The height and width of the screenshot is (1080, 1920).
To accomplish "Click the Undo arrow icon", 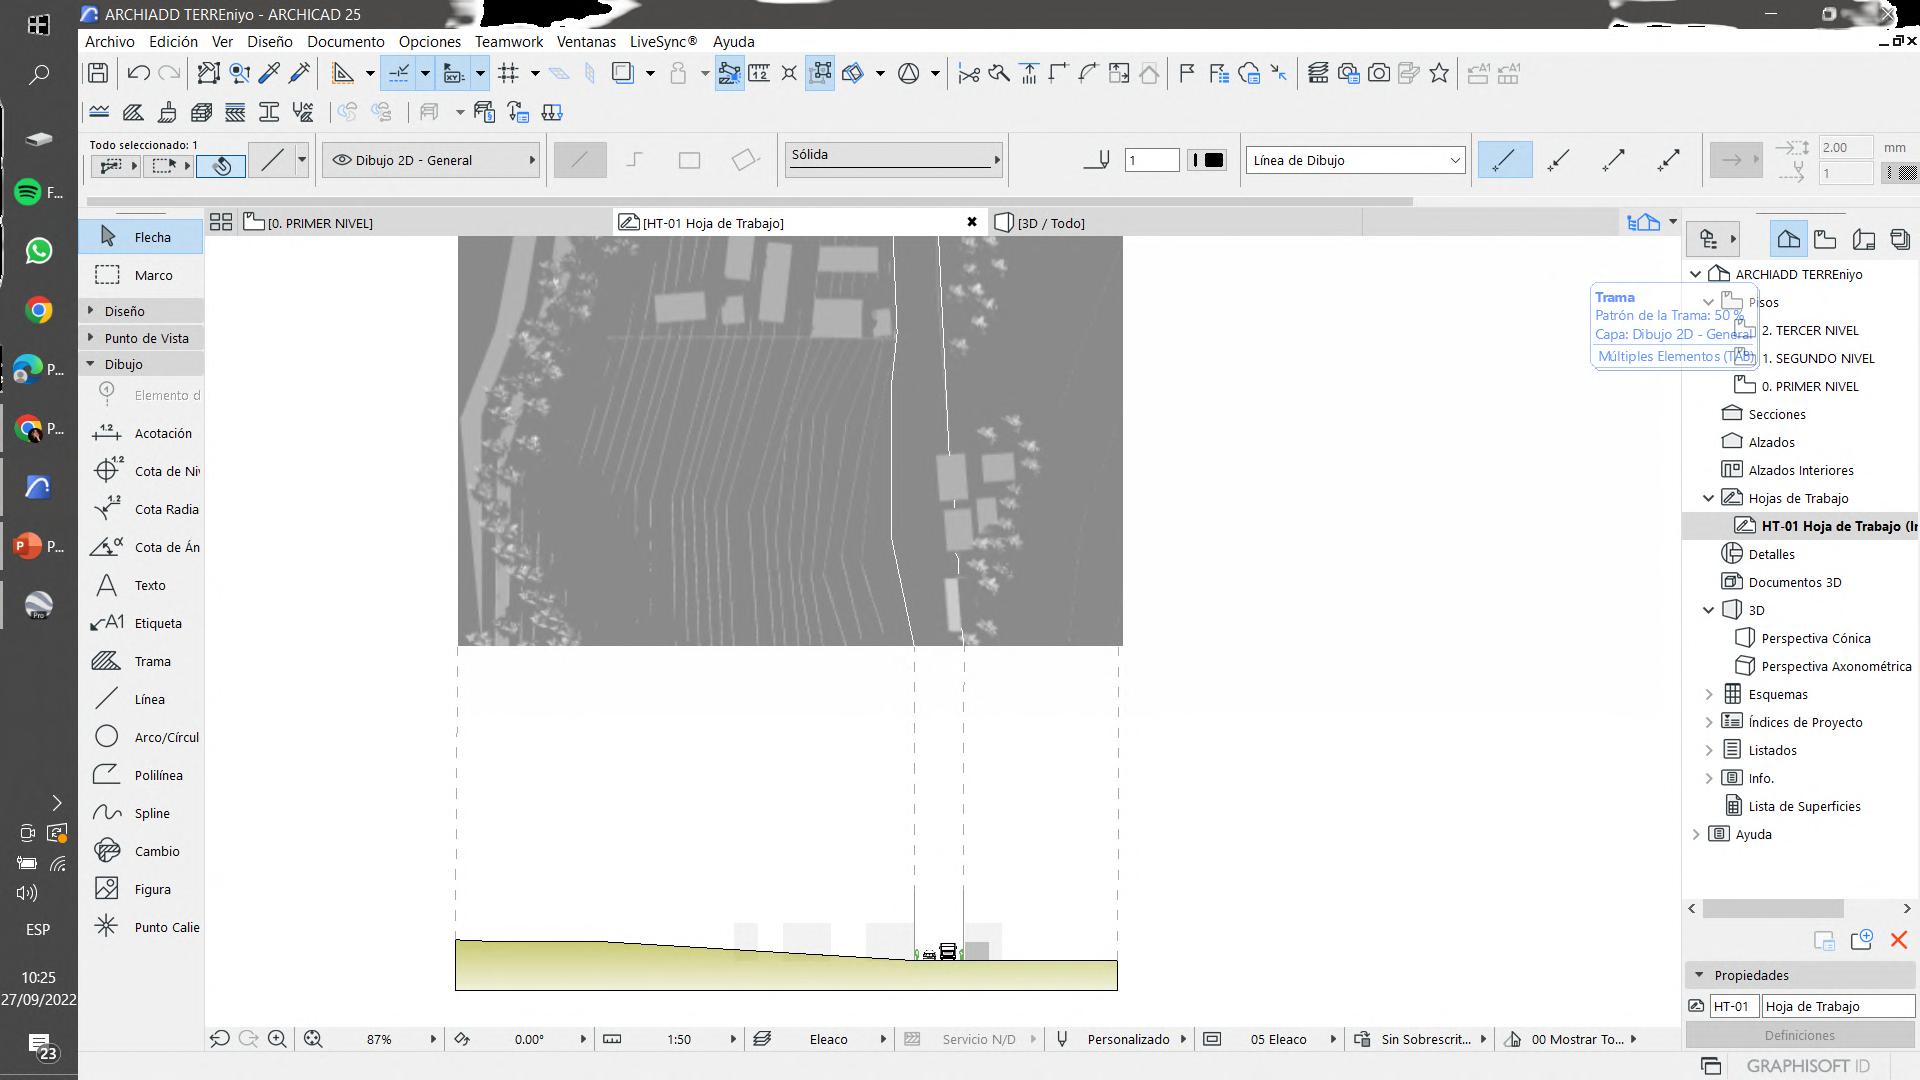I will point(139,73).
